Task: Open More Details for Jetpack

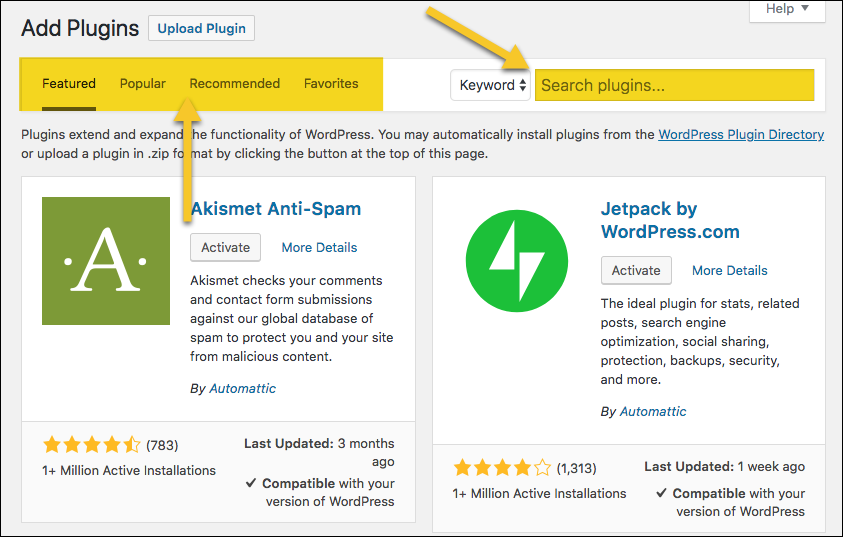Action: click(x=730, y=270)
